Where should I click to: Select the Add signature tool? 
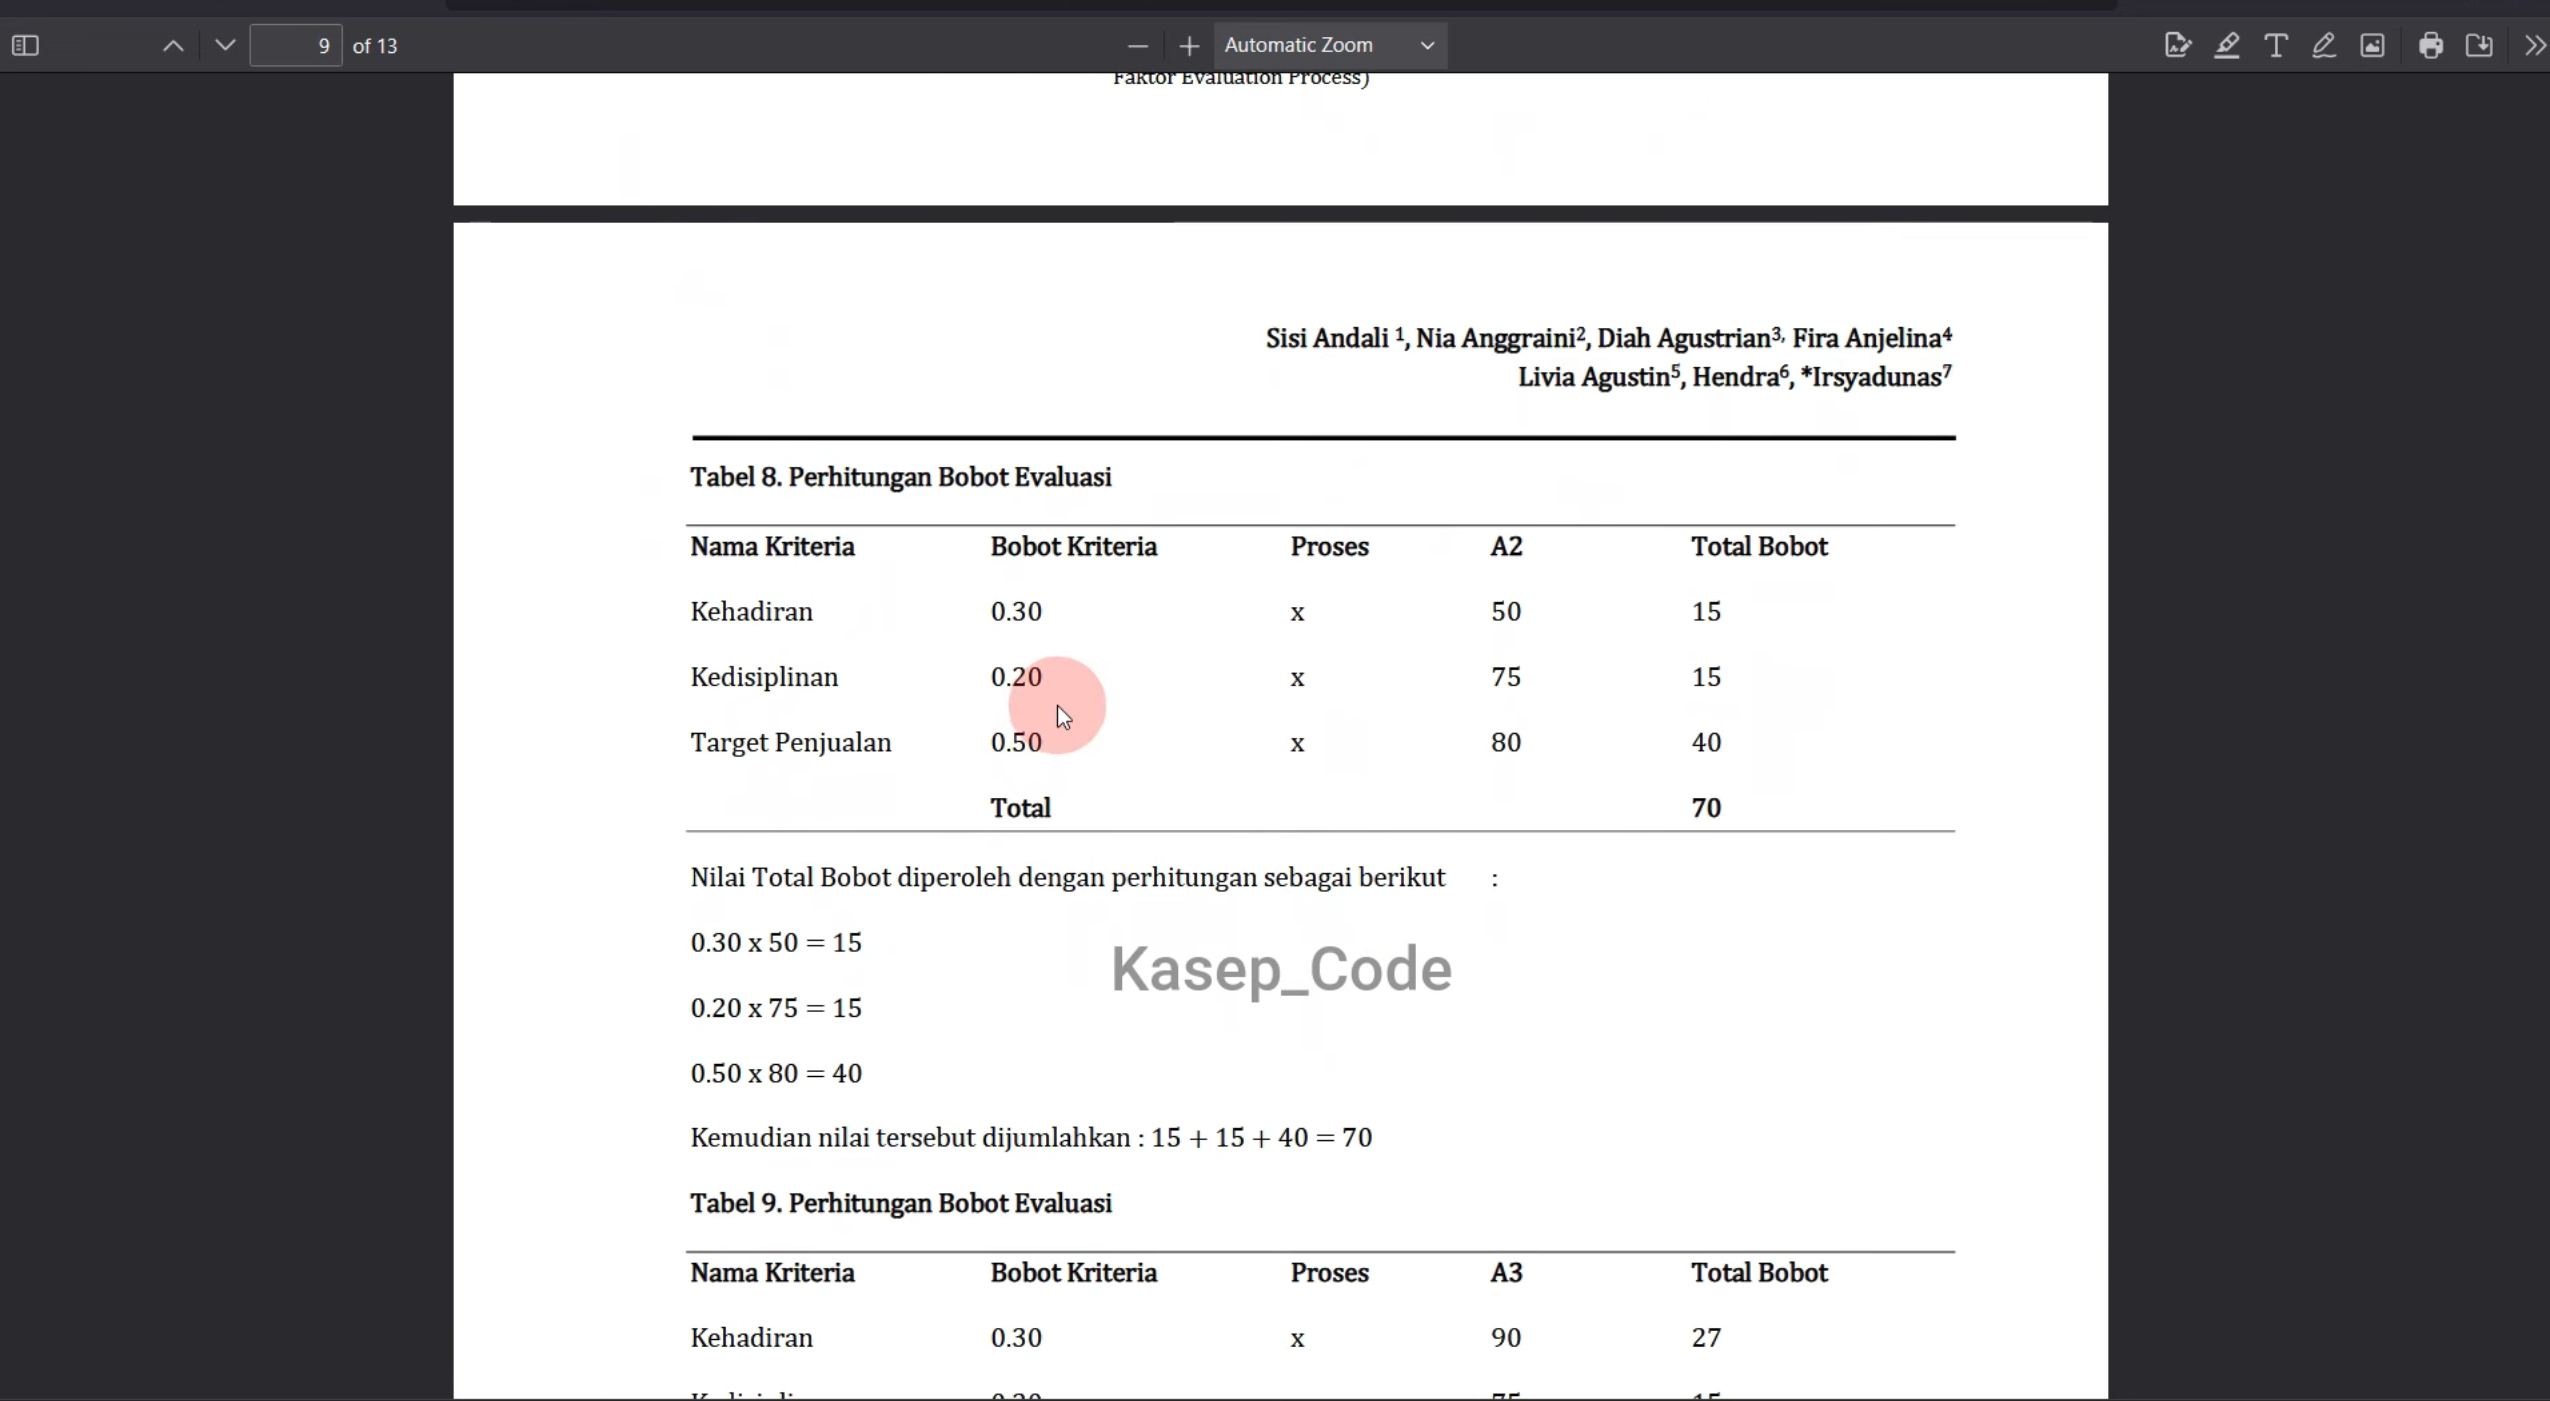point(2177,46)
